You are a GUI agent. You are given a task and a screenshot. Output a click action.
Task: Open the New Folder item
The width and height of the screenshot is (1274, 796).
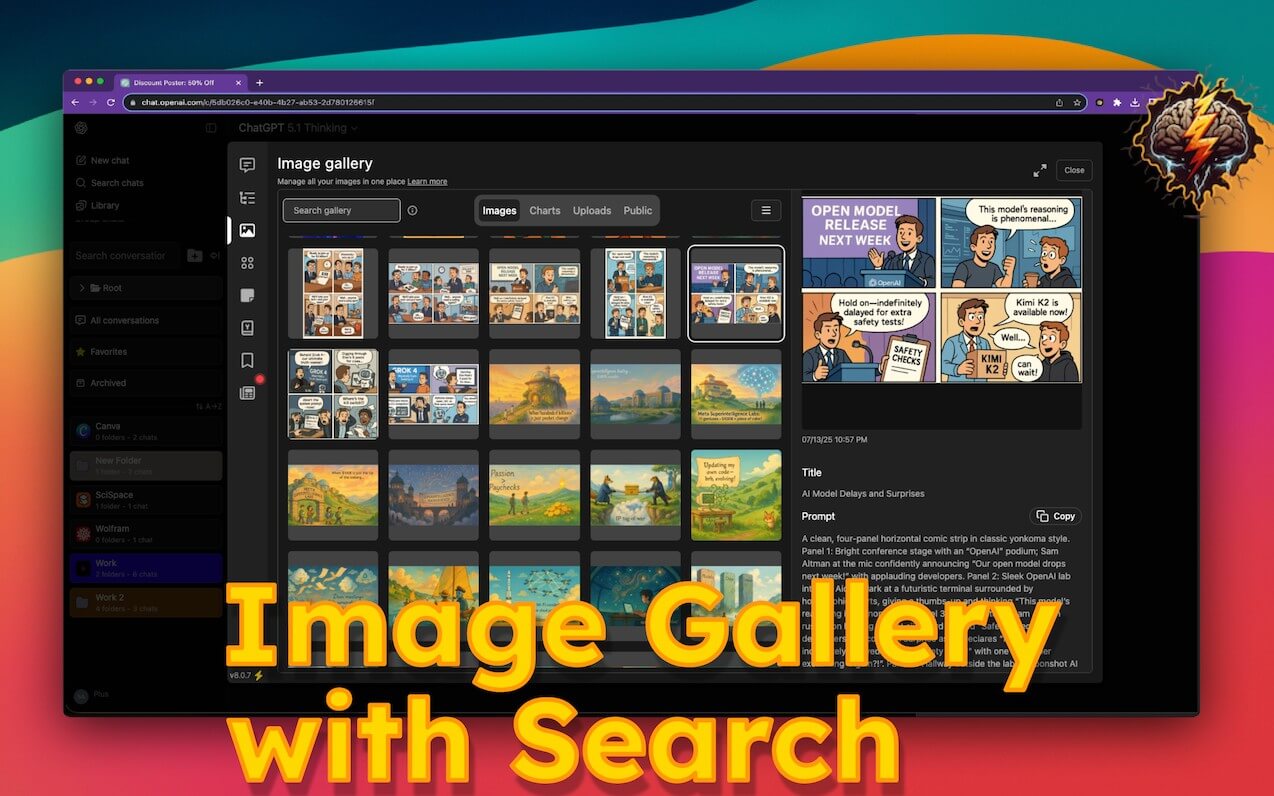tap(146, 465)
